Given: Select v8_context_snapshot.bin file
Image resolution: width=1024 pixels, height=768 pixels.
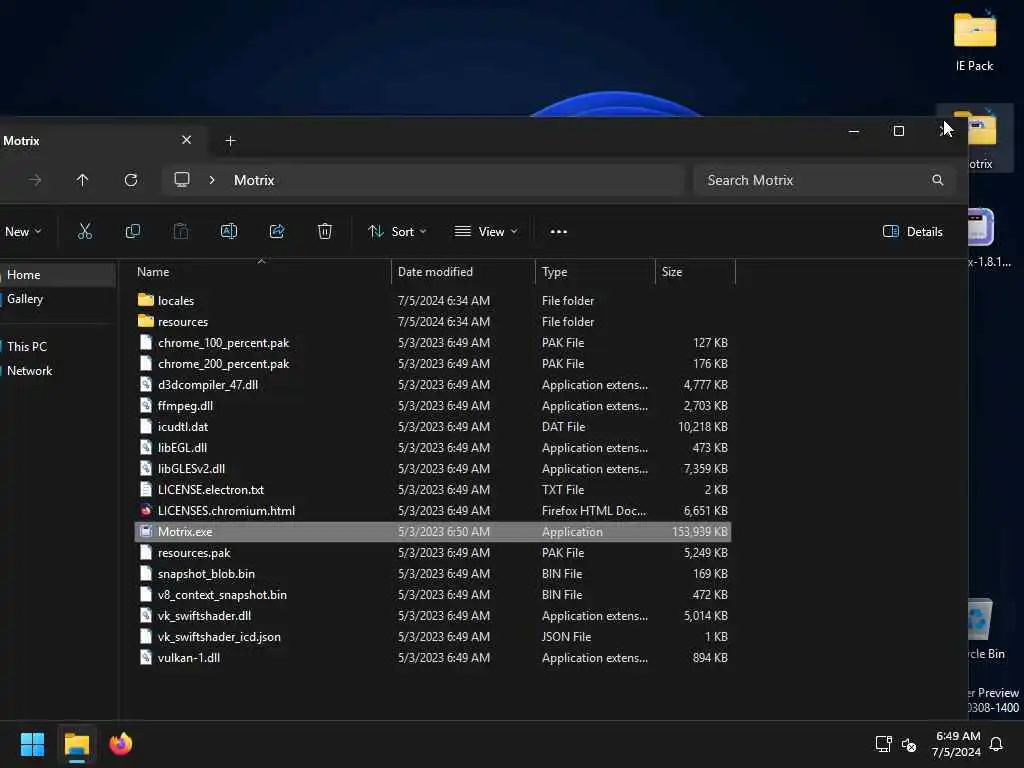Looking at the screenshot, I should click(432, 594).
